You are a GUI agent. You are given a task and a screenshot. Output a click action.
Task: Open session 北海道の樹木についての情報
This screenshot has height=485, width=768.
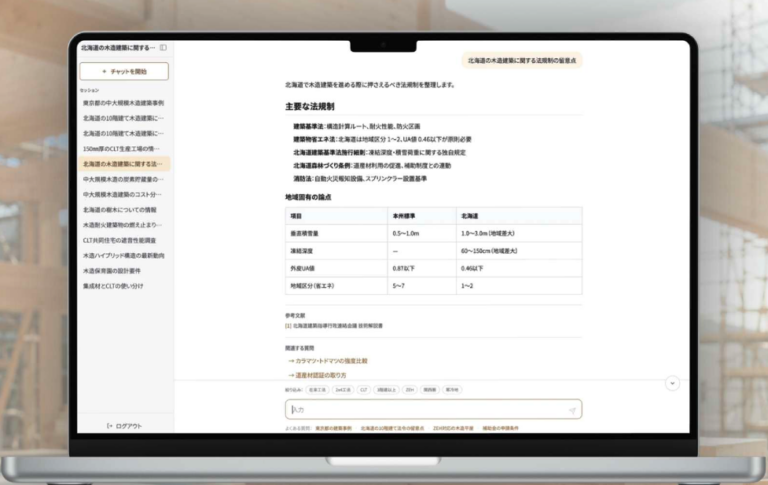tap(123, 210)
